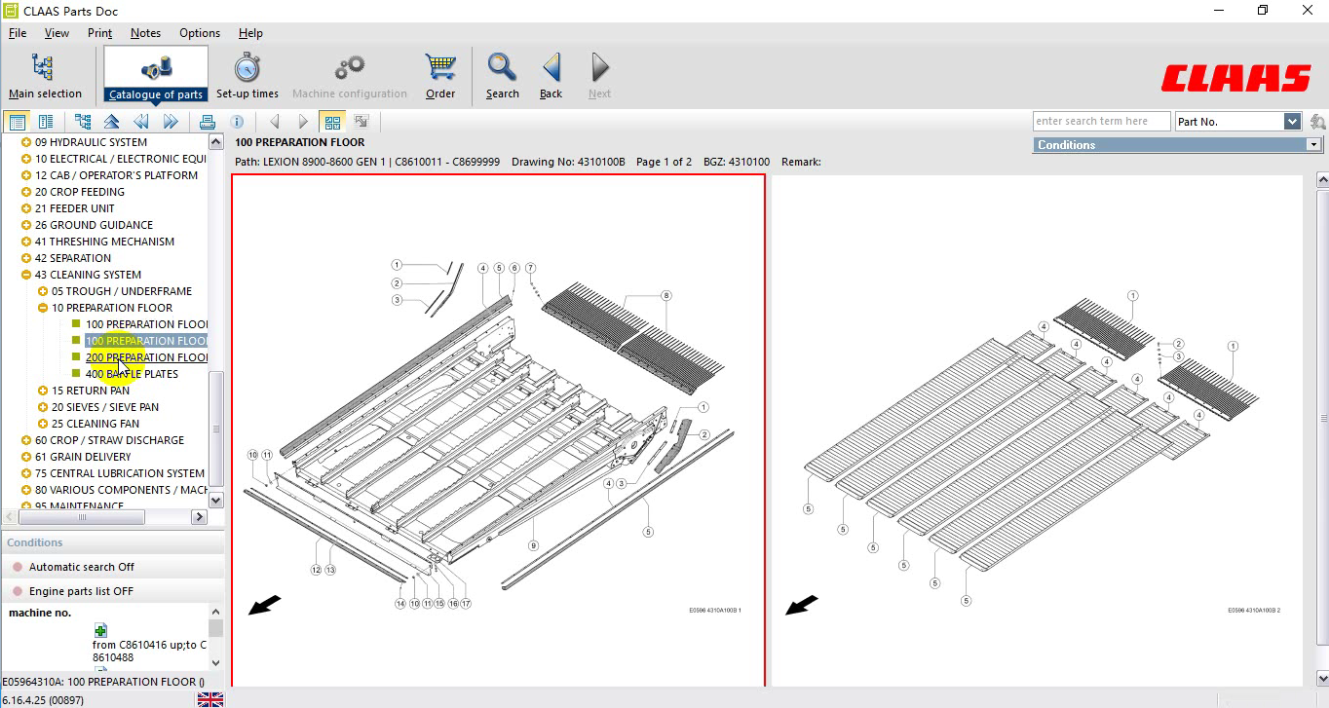
Task: Open the View menu
Action: [57, 33]
